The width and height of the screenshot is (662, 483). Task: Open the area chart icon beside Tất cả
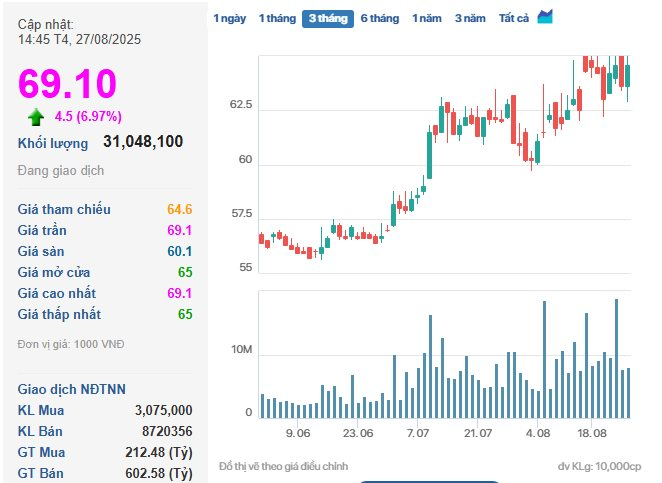click(545, 17)
